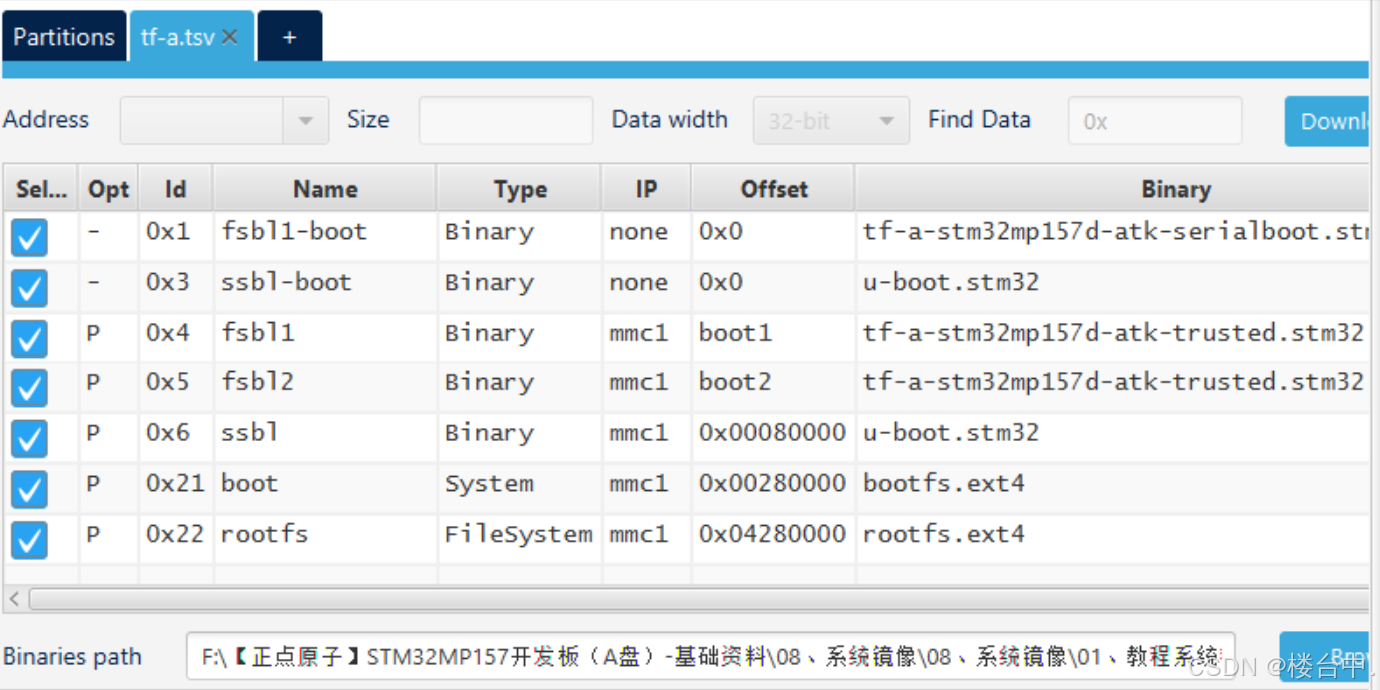Viewport: 1380px width, 690px height.
Task: Toggle checkbox for ssbl mmc1 row
Action: pyautogui.click(x=30, y=438)
